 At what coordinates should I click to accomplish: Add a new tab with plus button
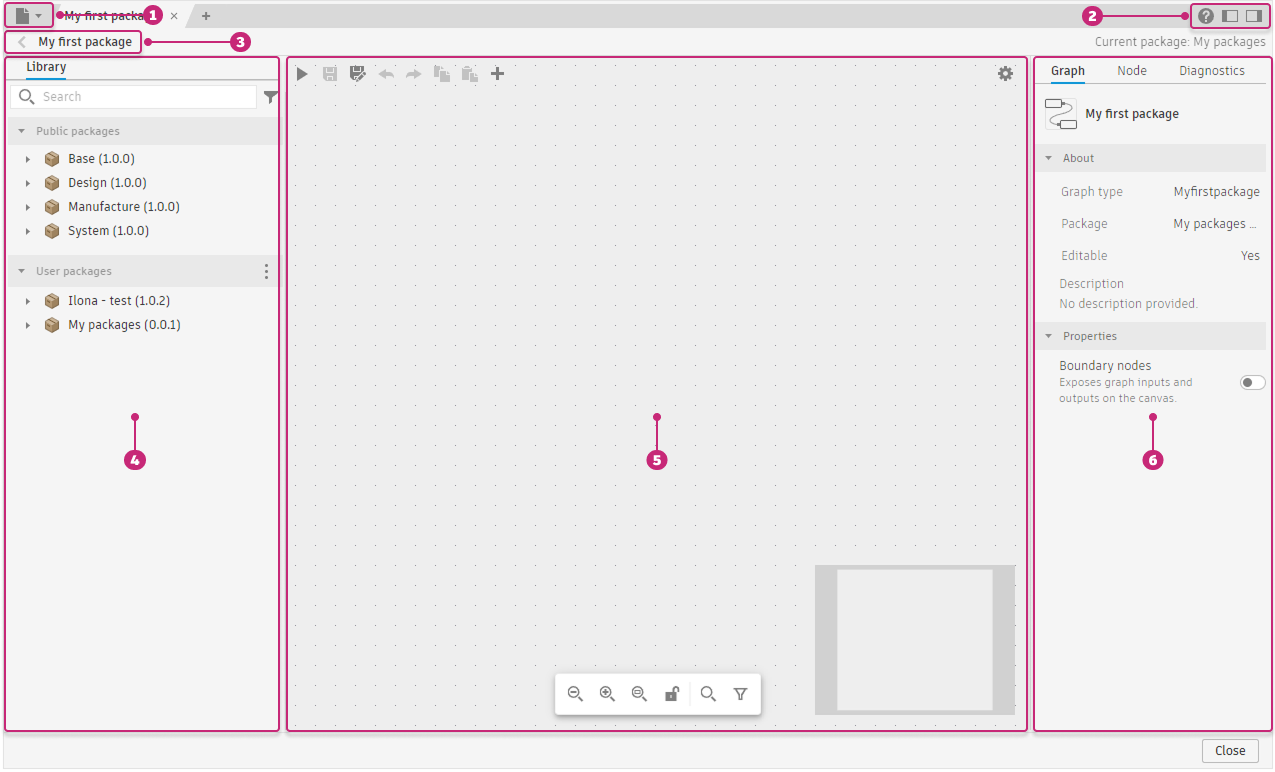click(206, 16)
